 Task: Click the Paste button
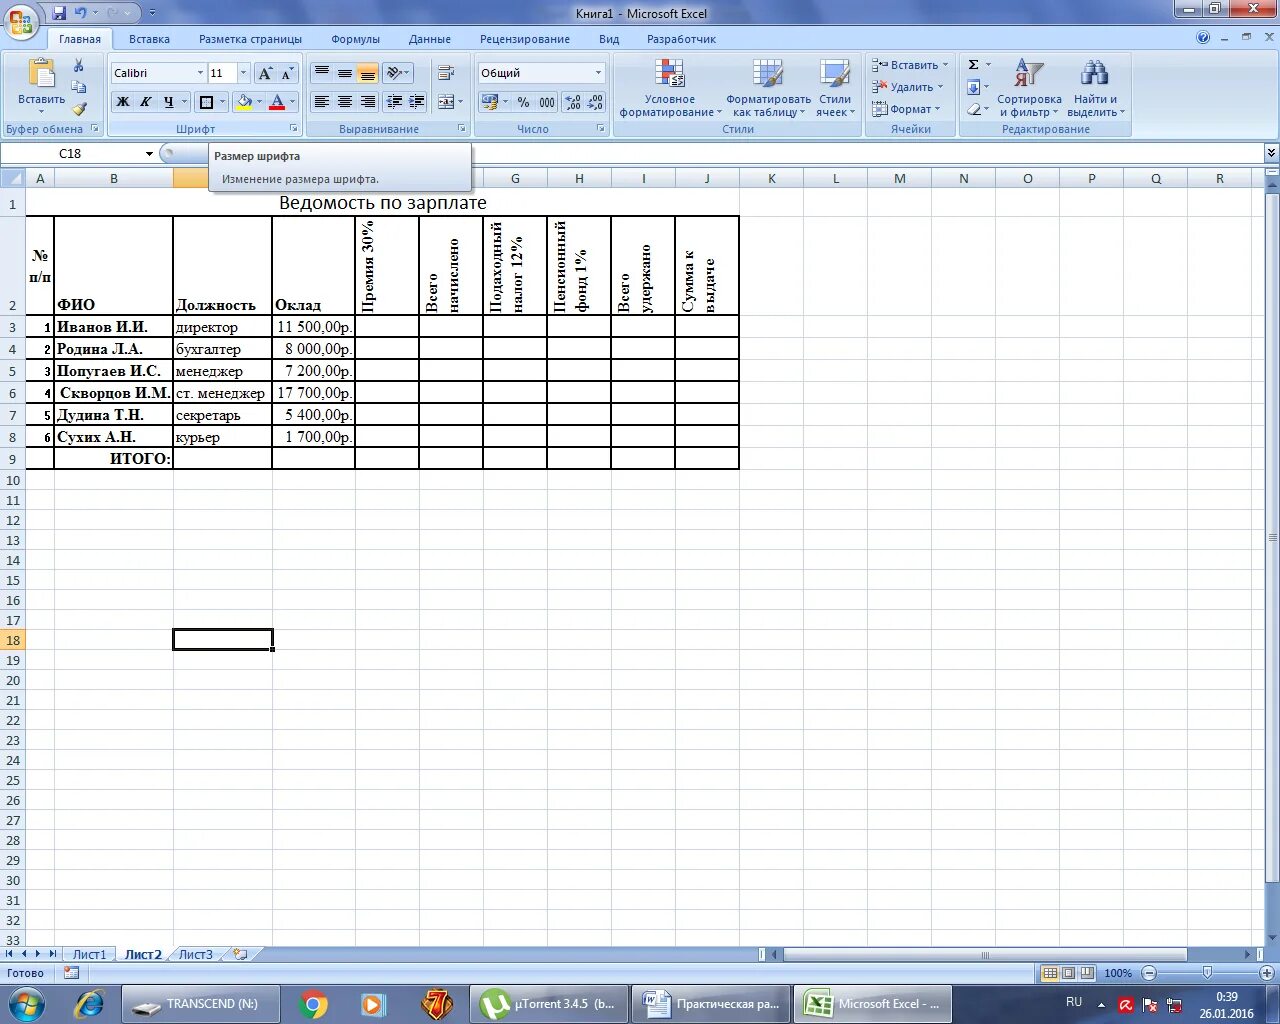(41, 86)
